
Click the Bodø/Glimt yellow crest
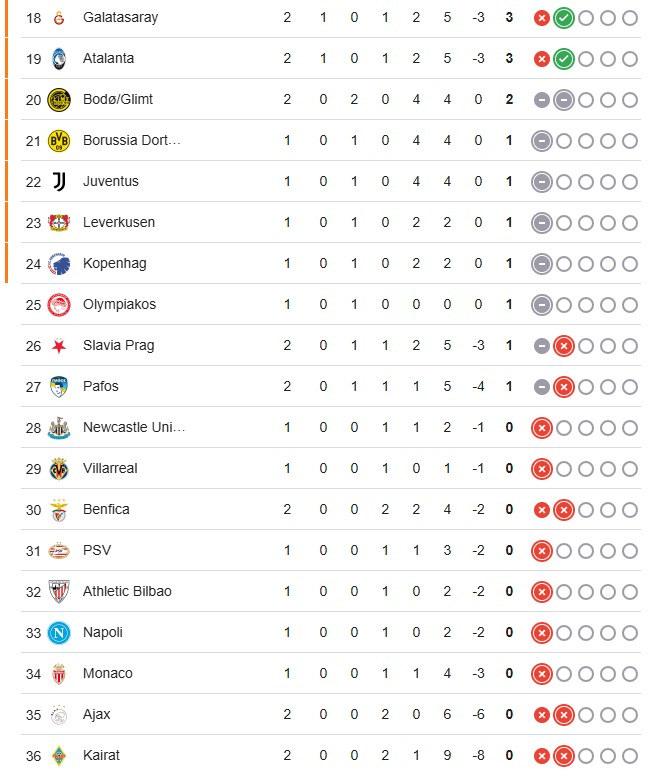(x=59, y=100)
